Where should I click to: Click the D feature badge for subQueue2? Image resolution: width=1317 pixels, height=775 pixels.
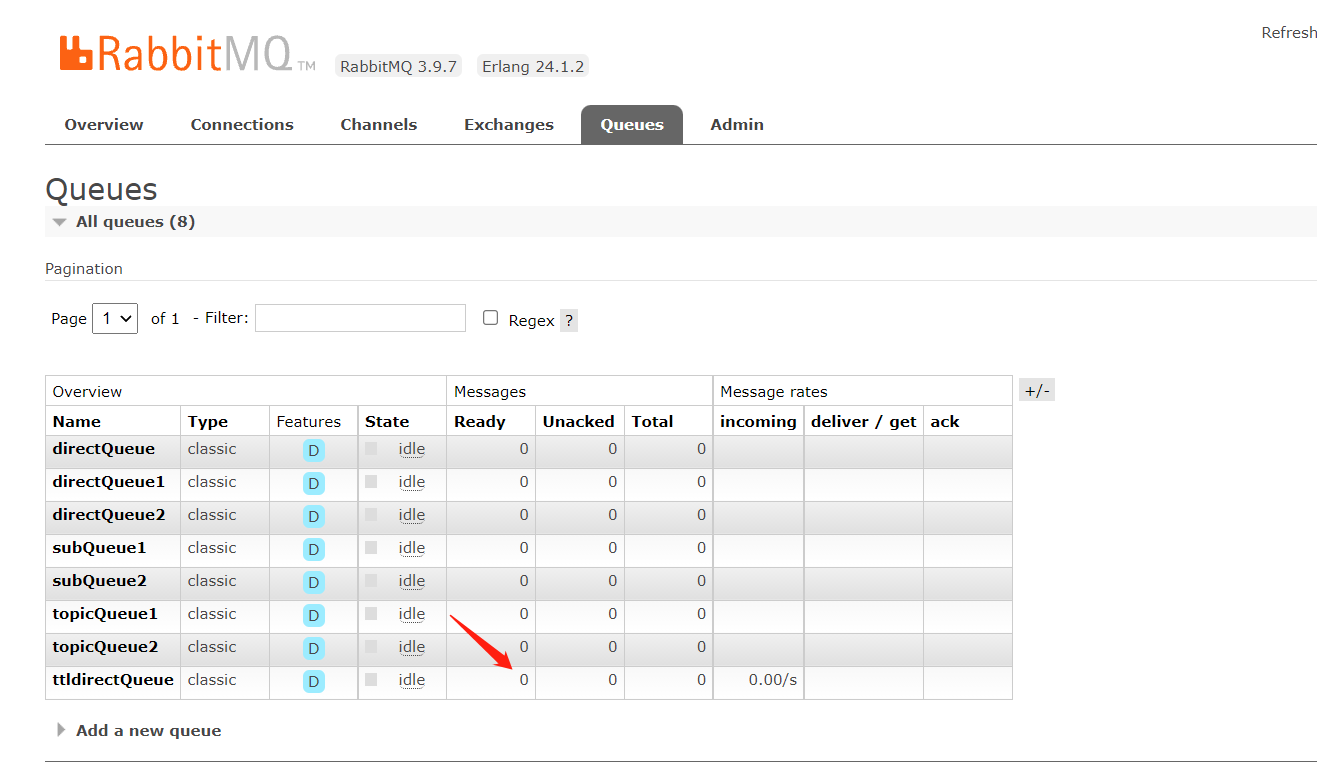coord(314,583)
